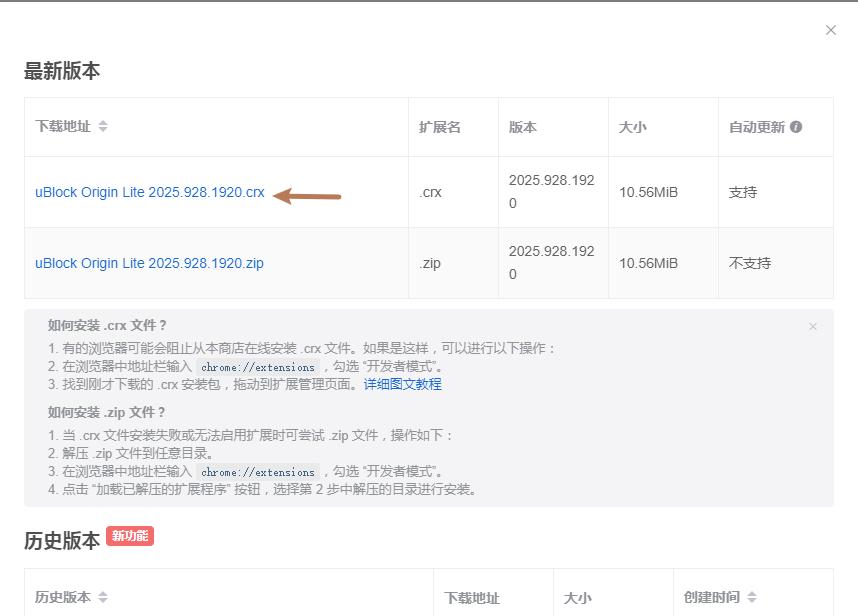Select version cell in the .crx row
This screenshot has width=858, height=616.
pyautogui.click(x=552, y=191)
